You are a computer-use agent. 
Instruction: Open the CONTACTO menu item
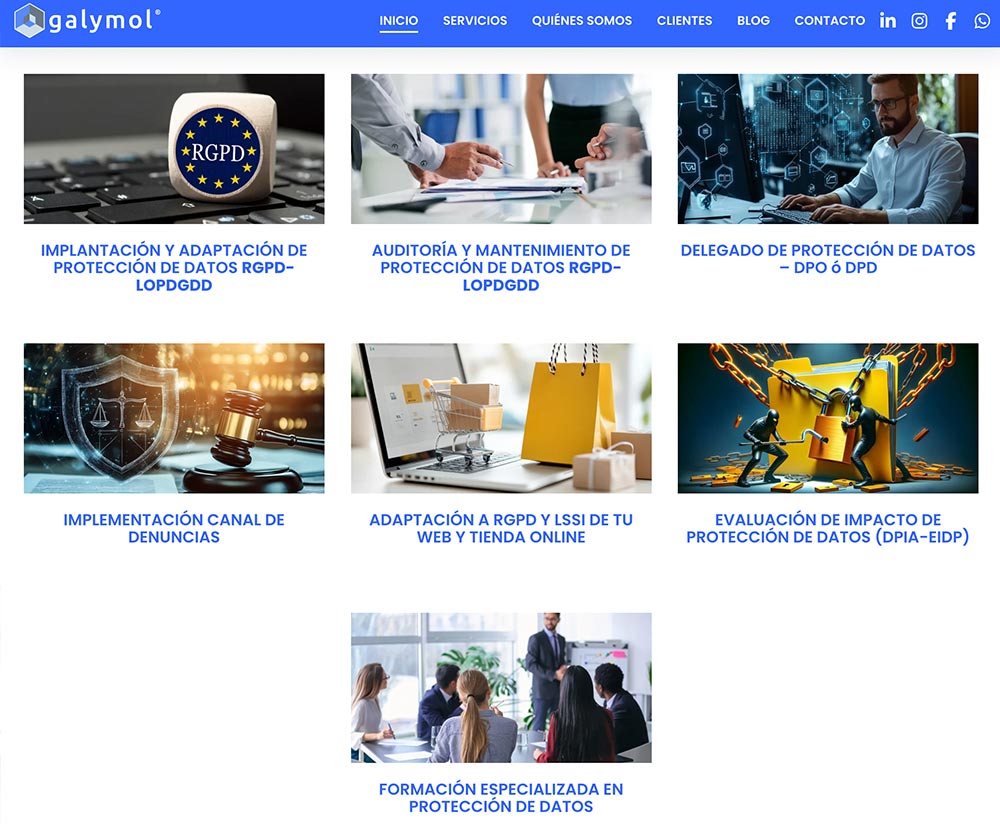coord(830,20)
